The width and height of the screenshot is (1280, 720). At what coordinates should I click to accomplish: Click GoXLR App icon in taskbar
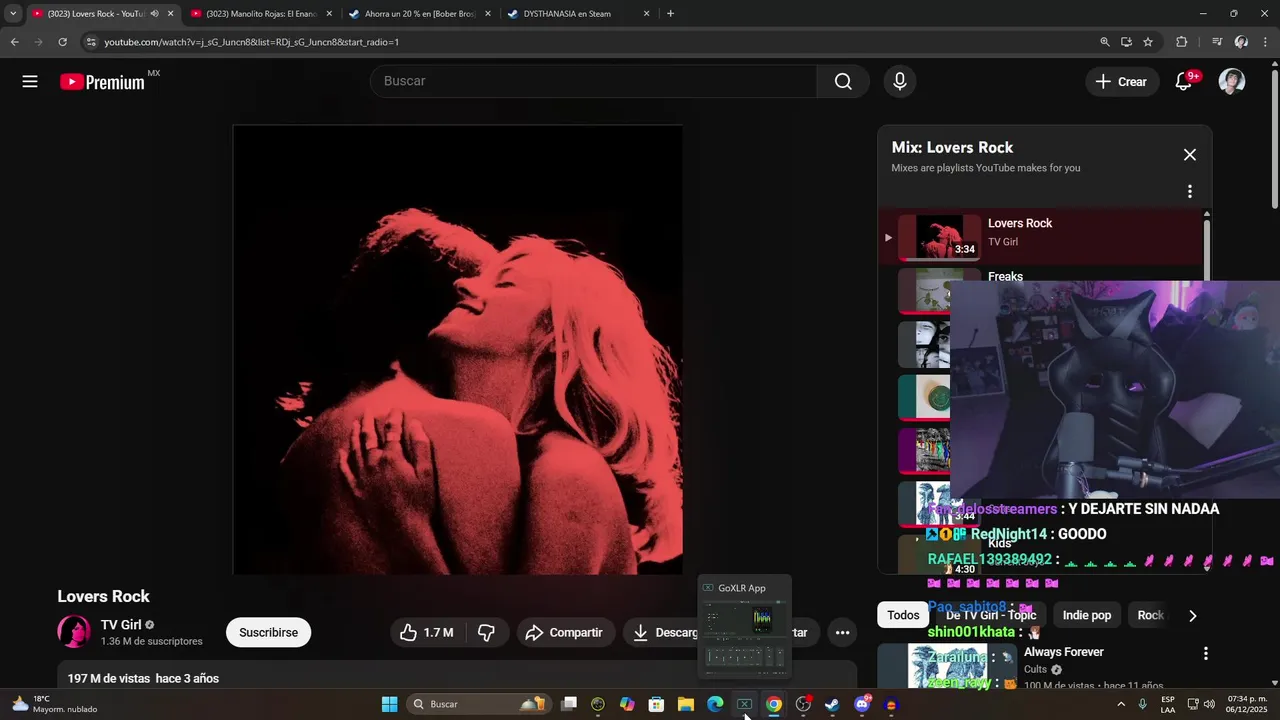[x=744, y=704]
